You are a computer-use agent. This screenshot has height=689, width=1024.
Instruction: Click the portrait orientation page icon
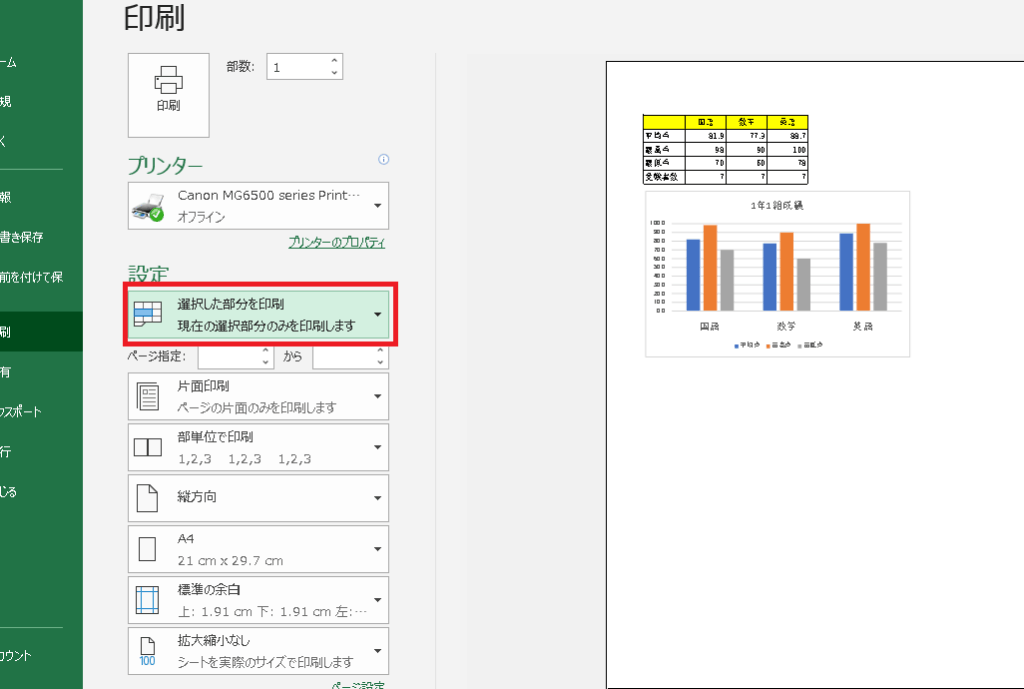click(148, 498)
